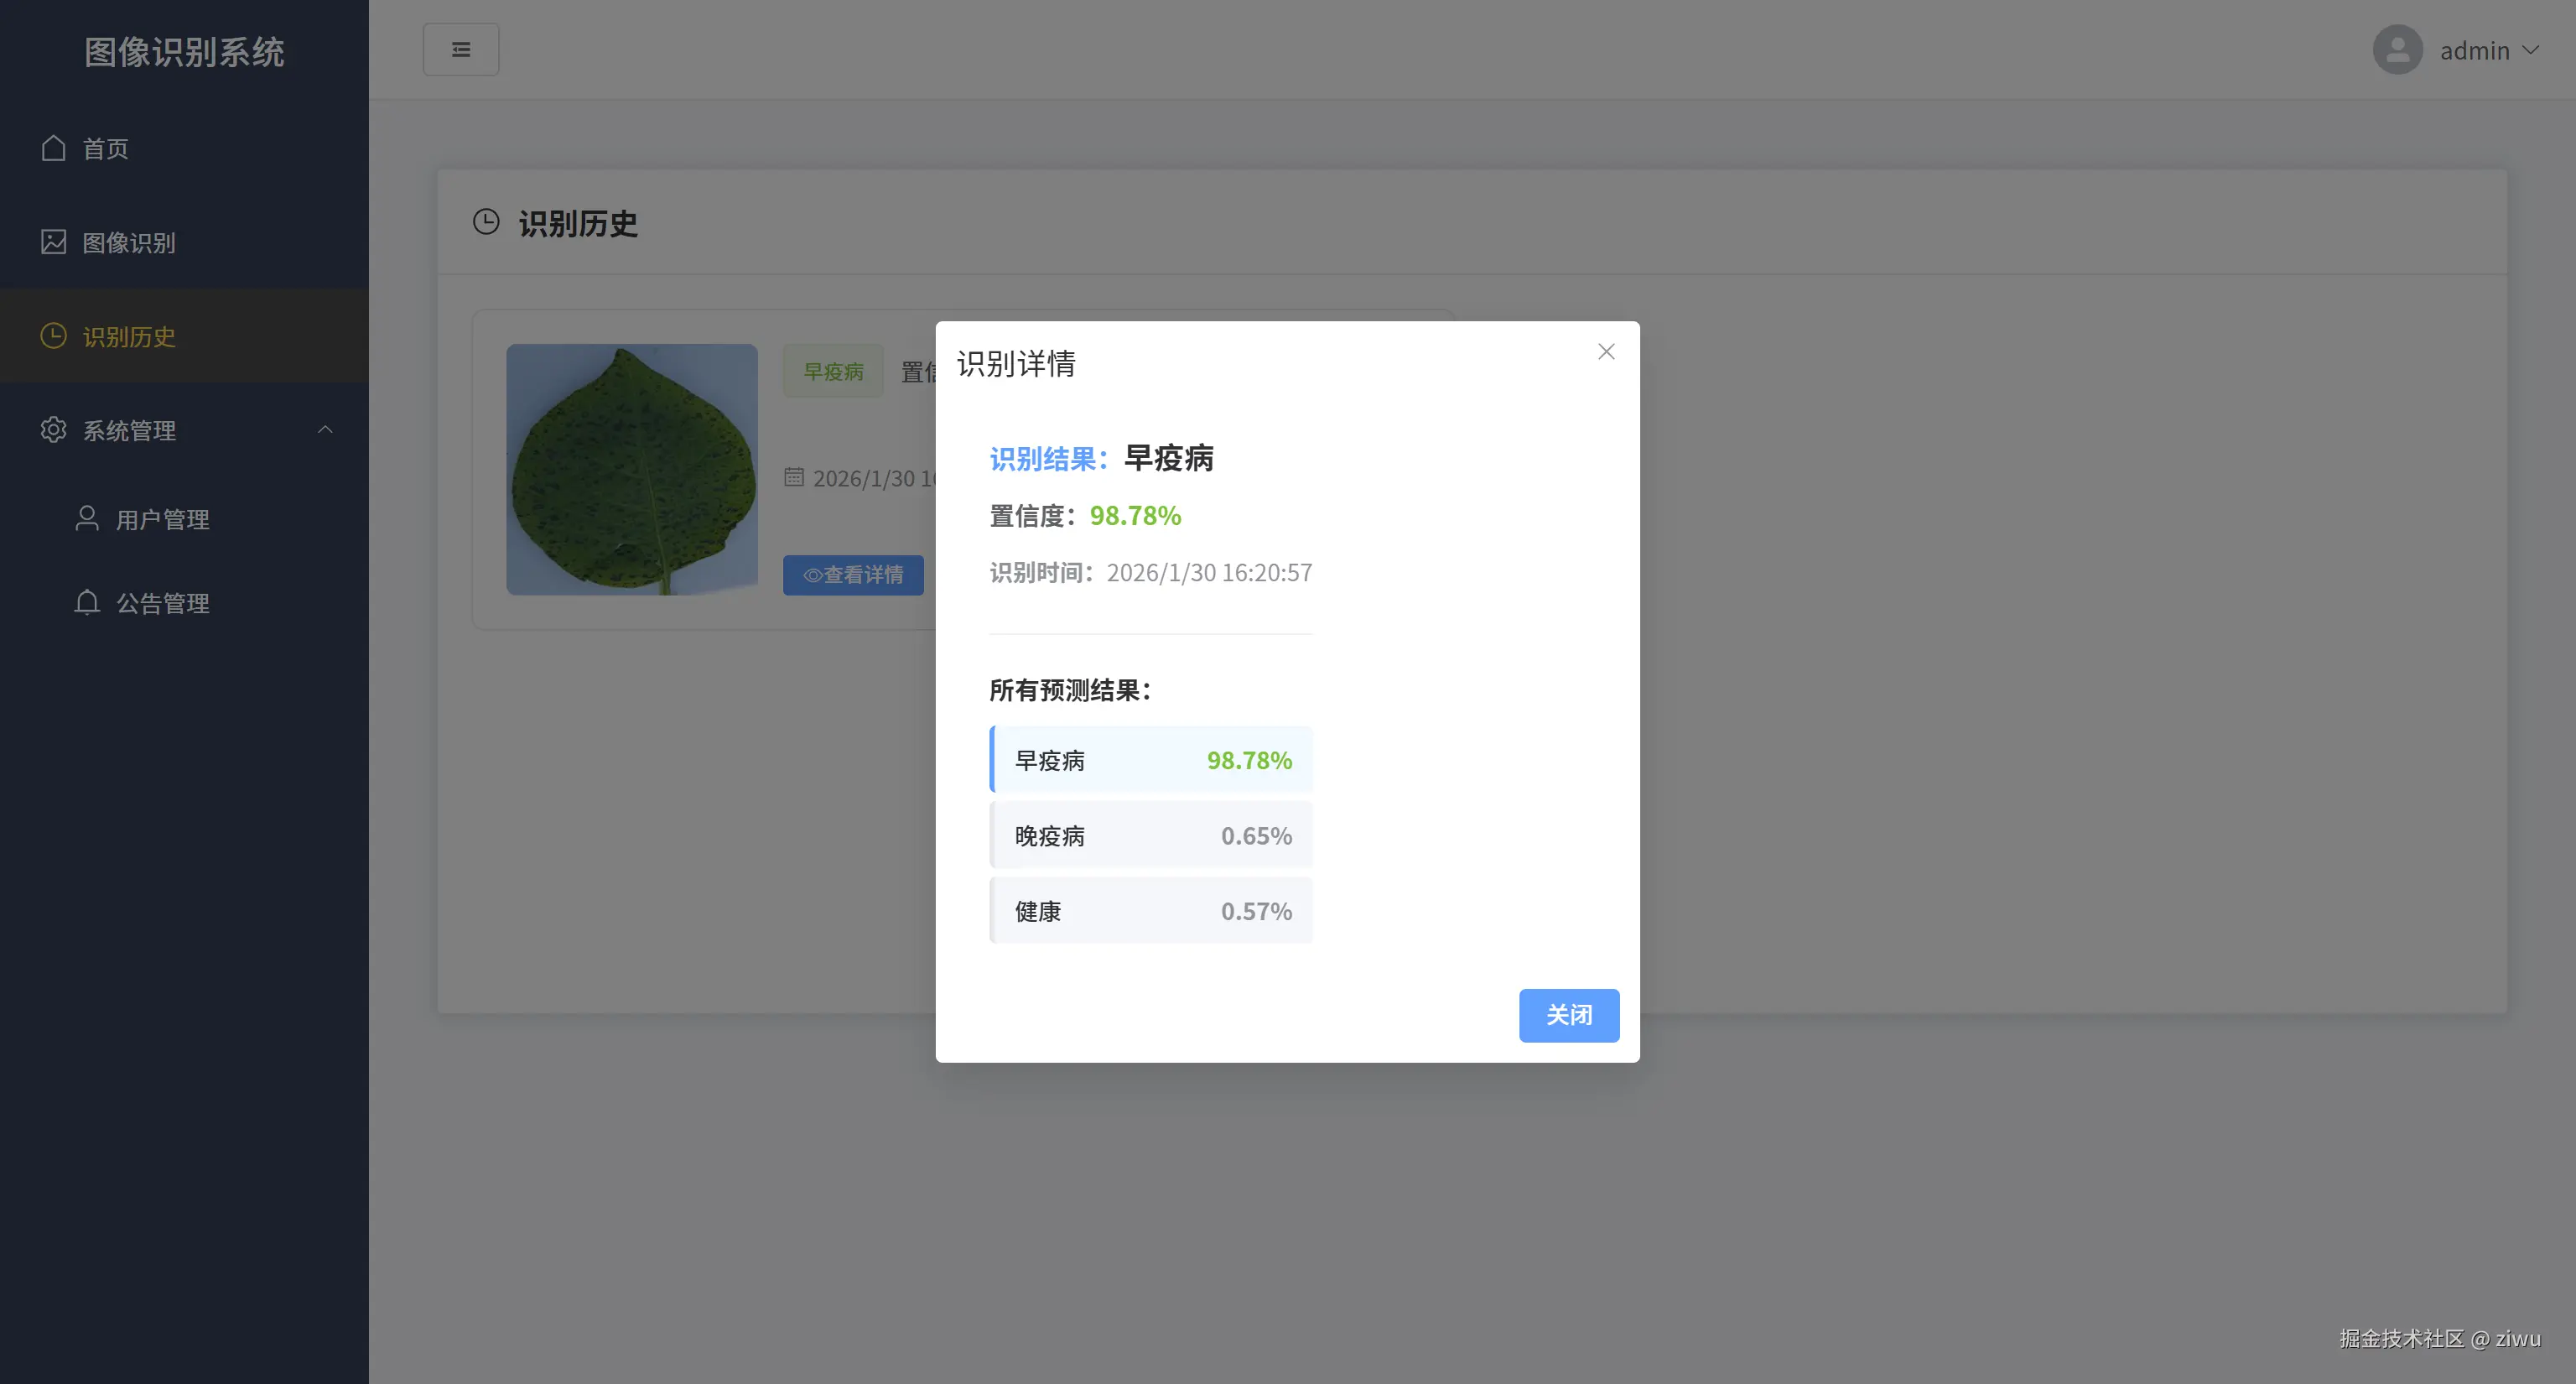Click the admin avatar icon in header
This screenshot has height=1384, width=2576.
click(2397, 49)
